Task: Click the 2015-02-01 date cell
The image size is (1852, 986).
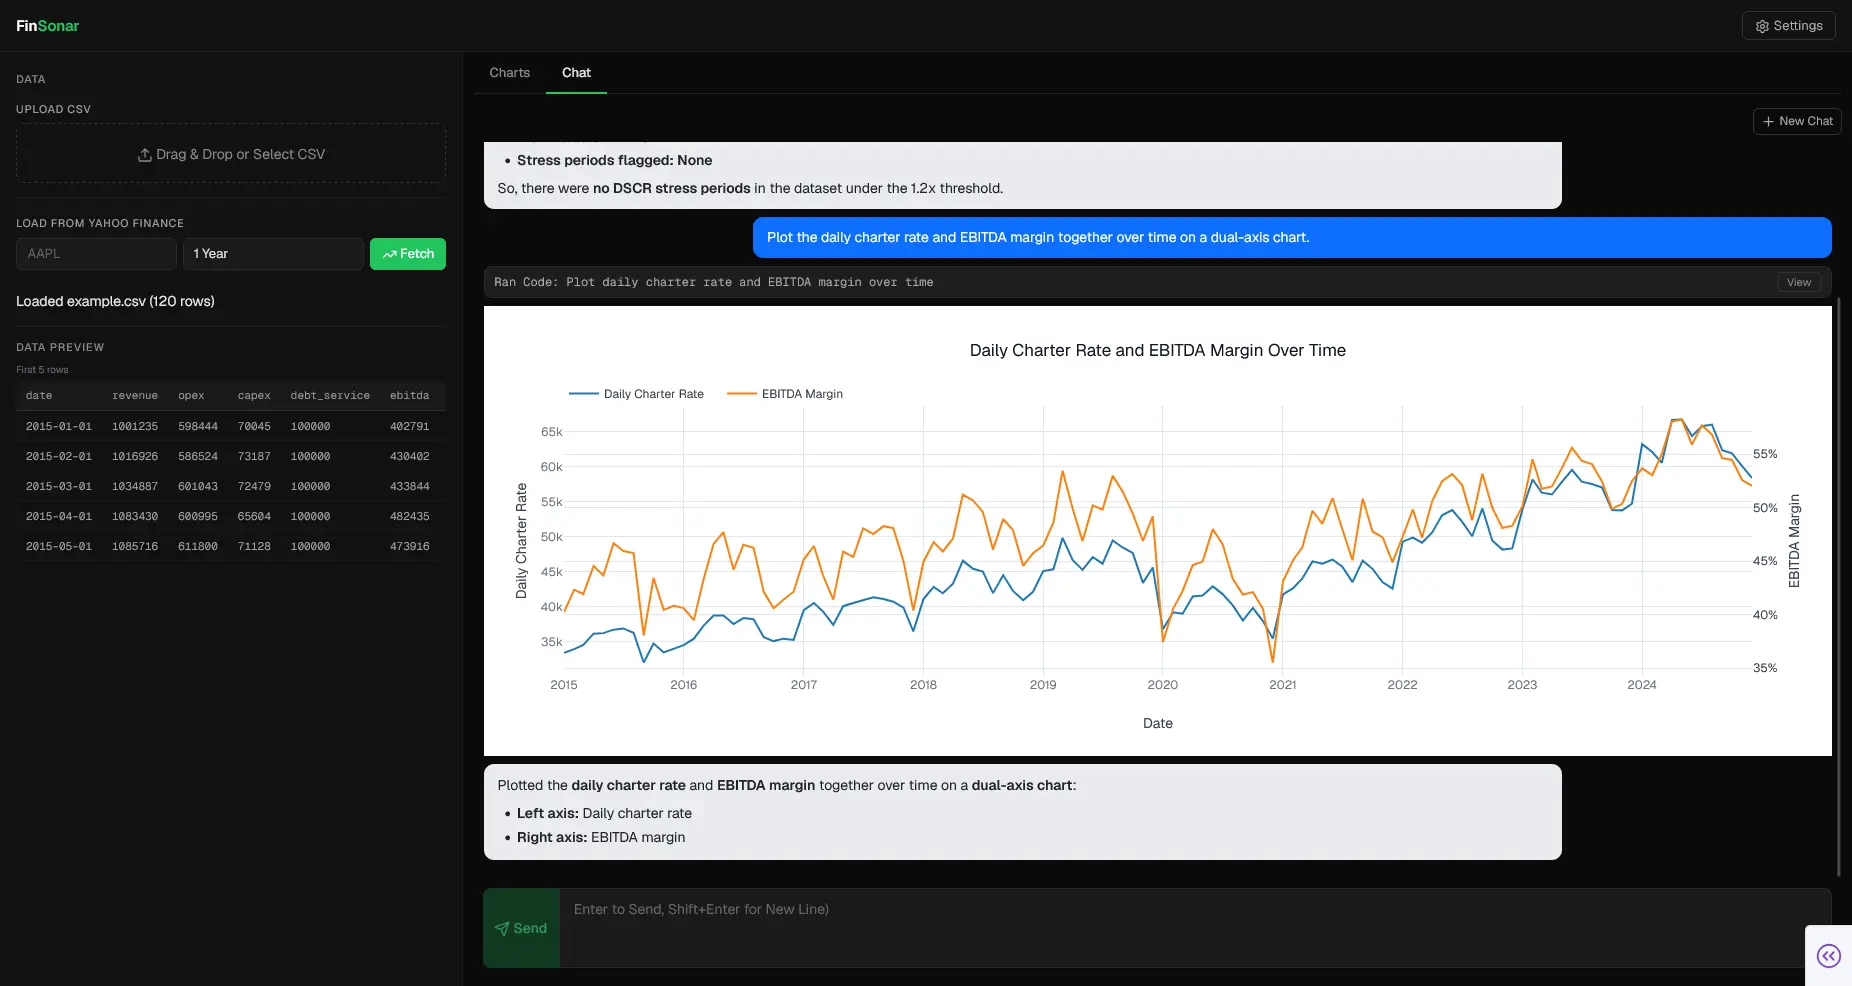Action: tap(59, 456)
